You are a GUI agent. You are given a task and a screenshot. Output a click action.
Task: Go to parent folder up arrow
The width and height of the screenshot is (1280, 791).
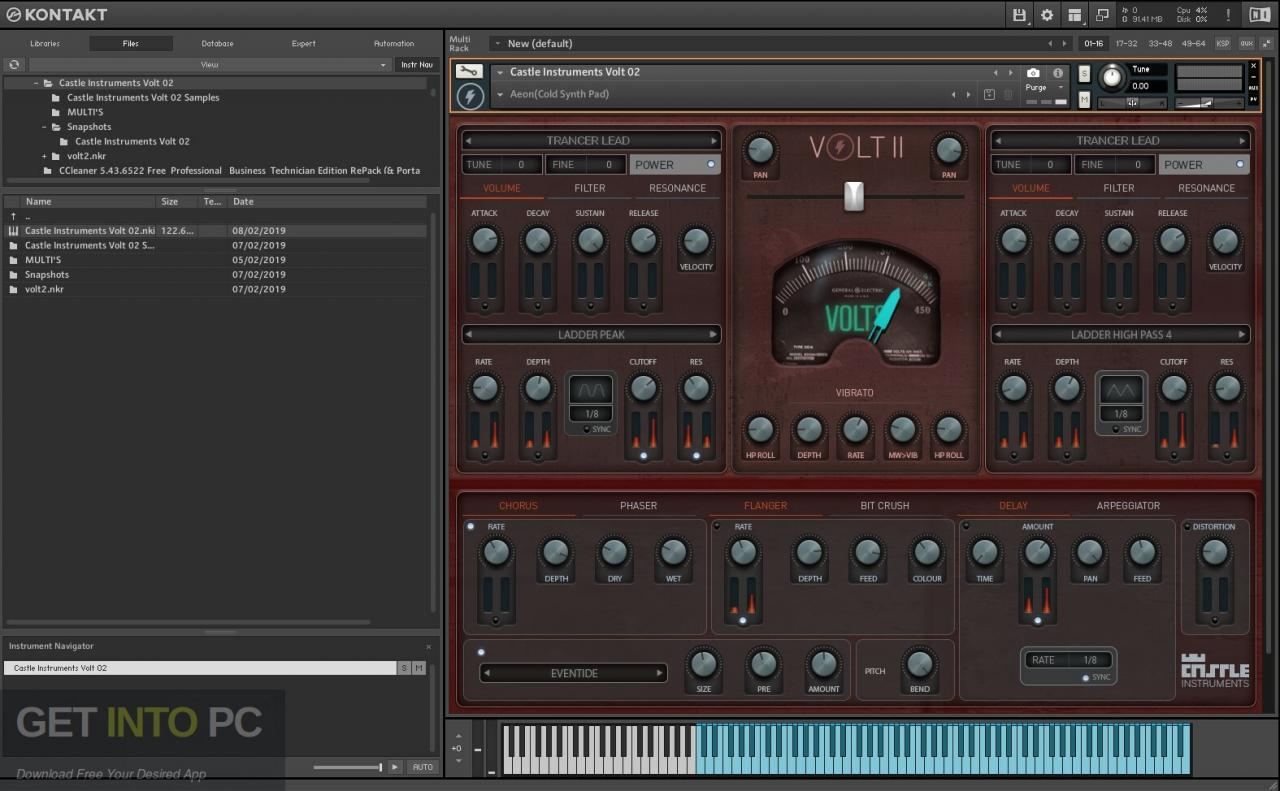click(13, 216)
